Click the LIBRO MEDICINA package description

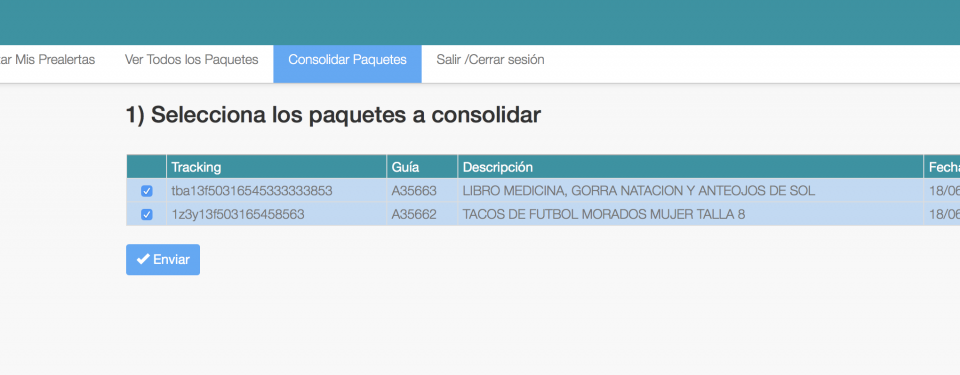coord(639,191)
